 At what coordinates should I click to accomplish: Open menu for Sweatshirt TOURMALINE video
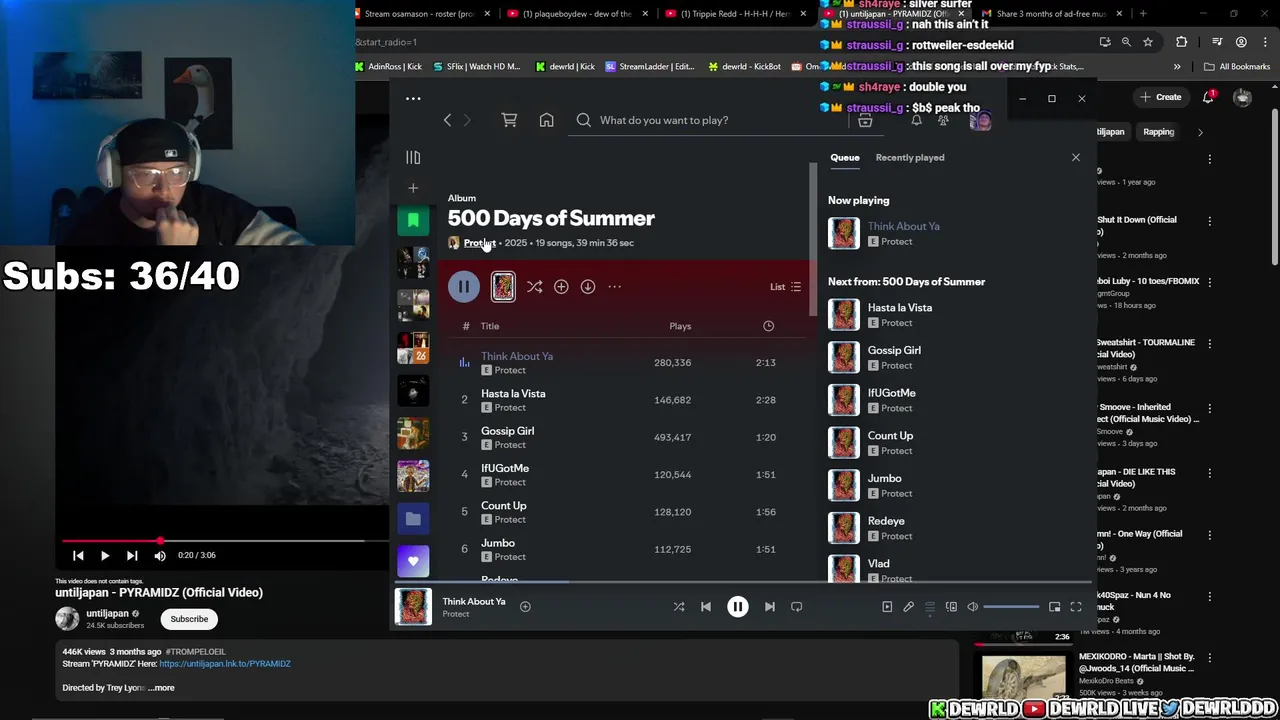(x=1210, y=344)
